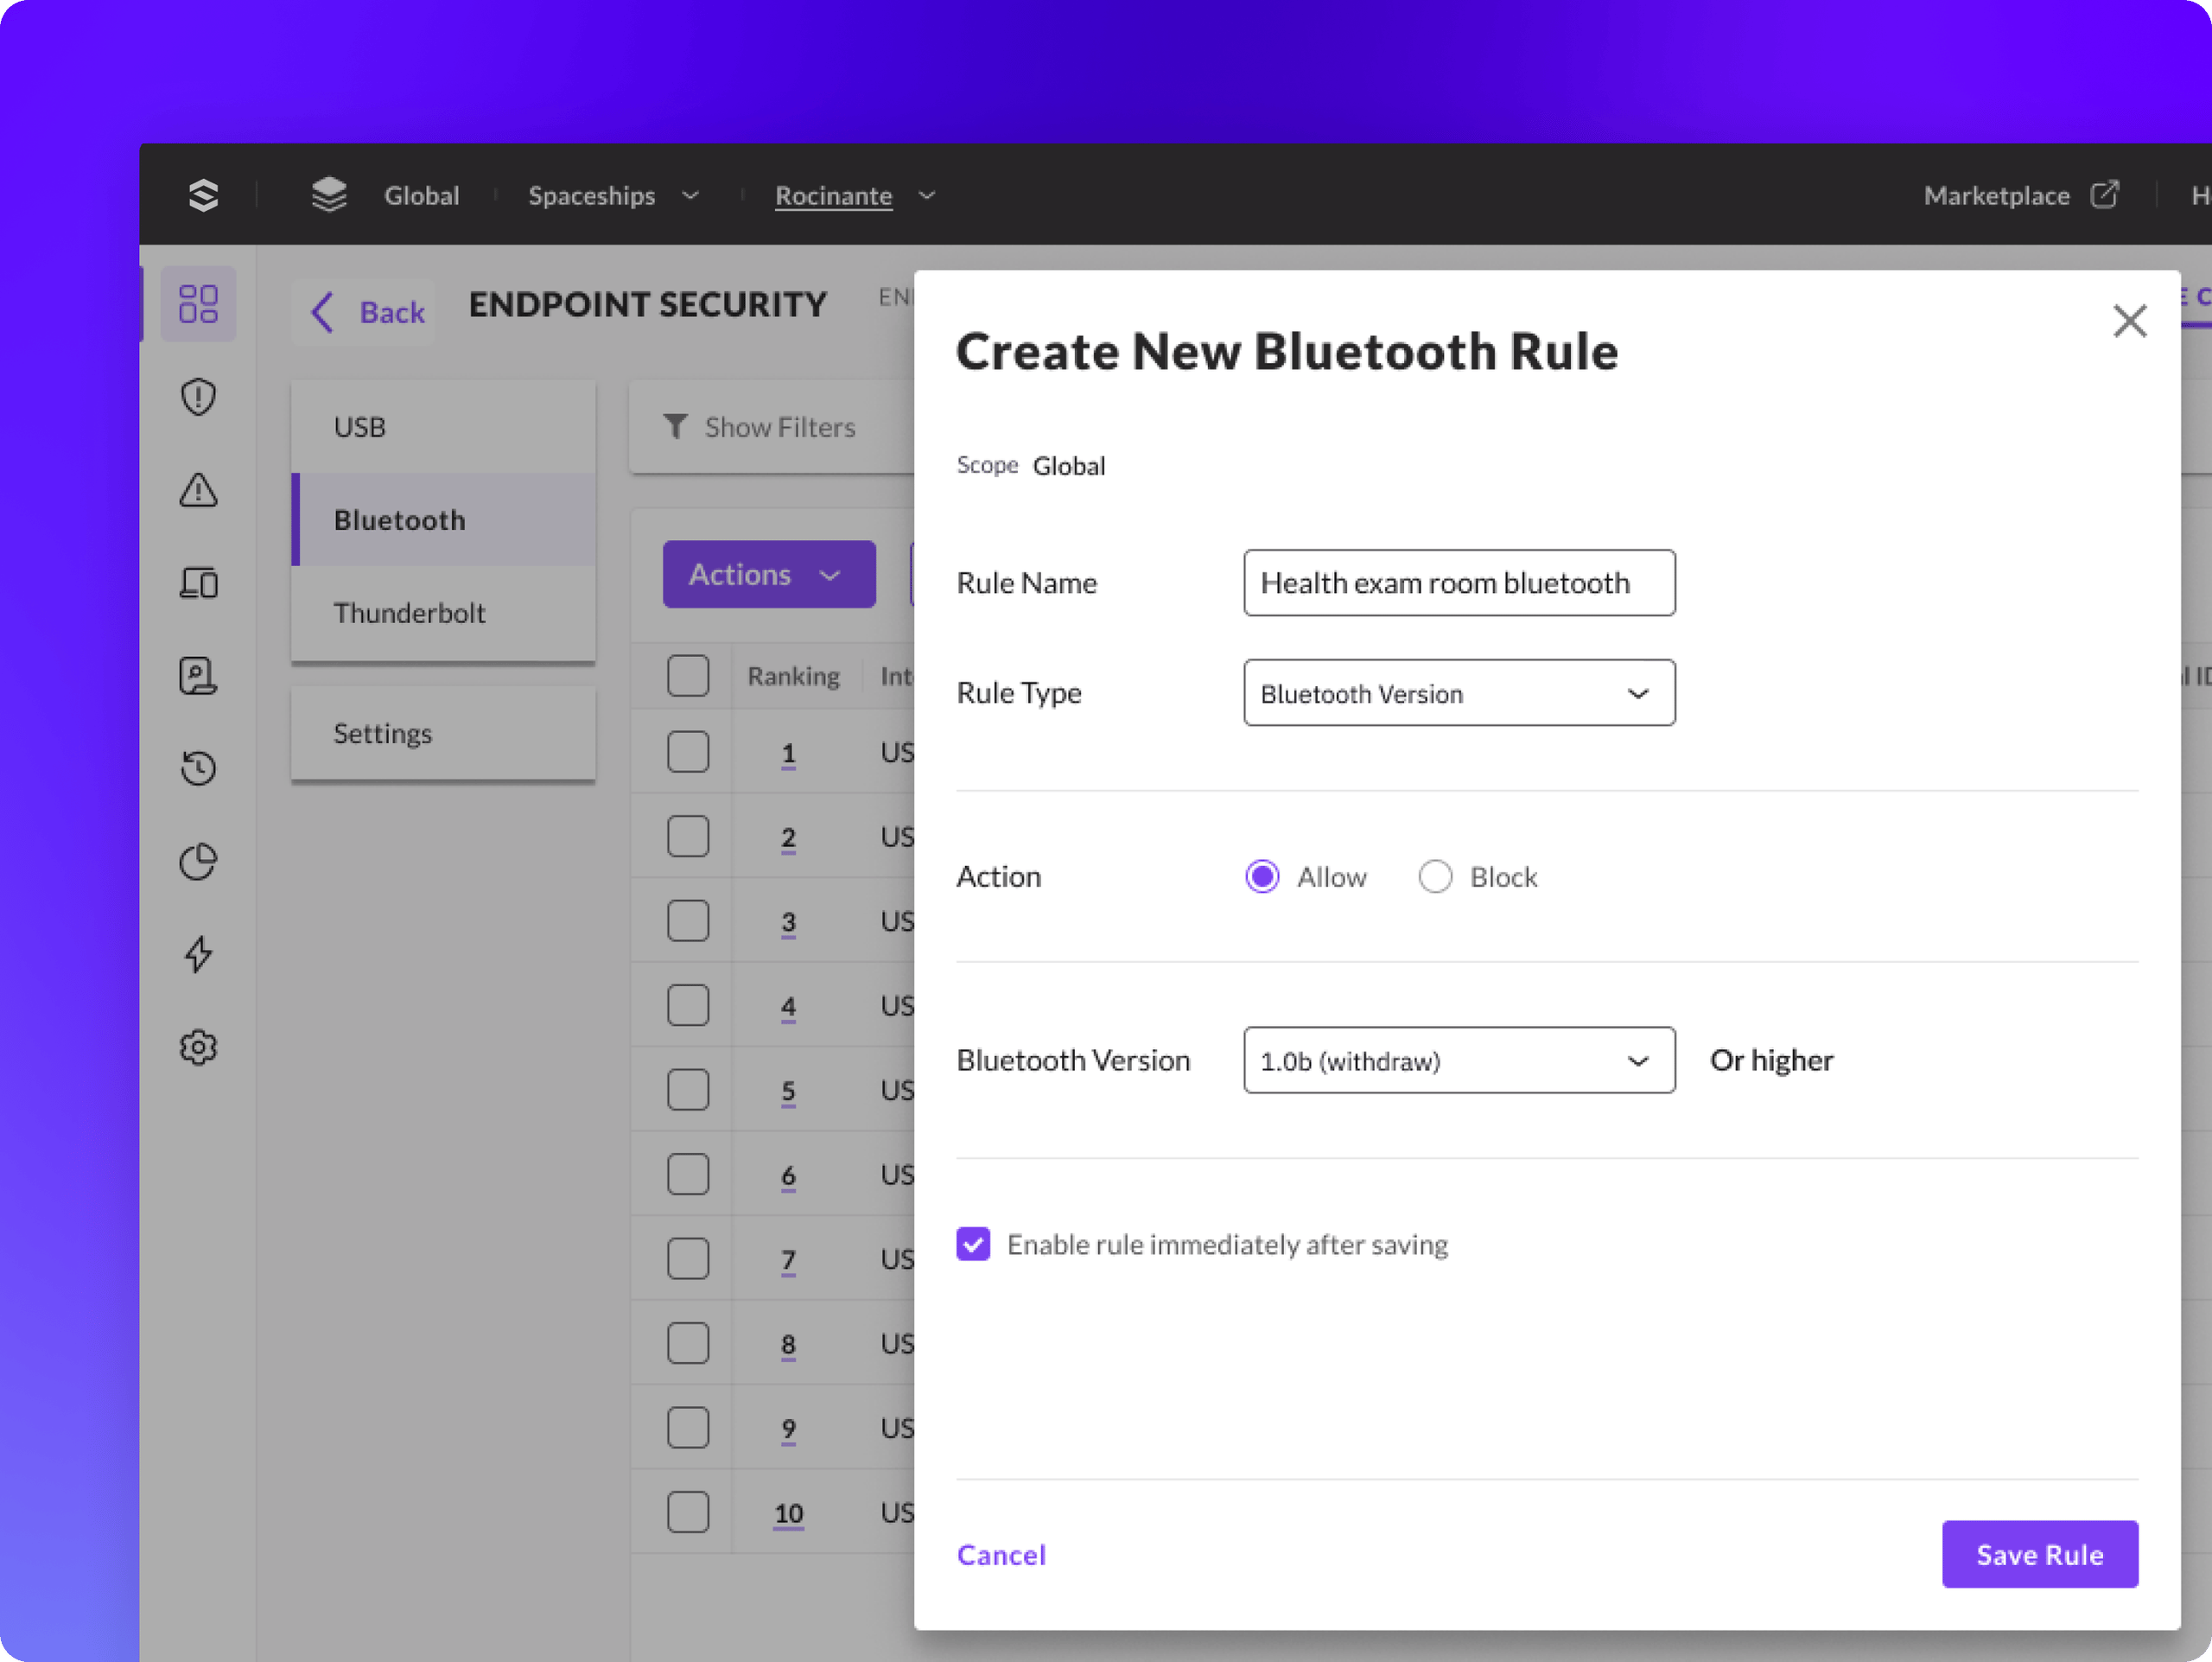
Task: Click ranking number 3 link
Action: pos(788,922)
